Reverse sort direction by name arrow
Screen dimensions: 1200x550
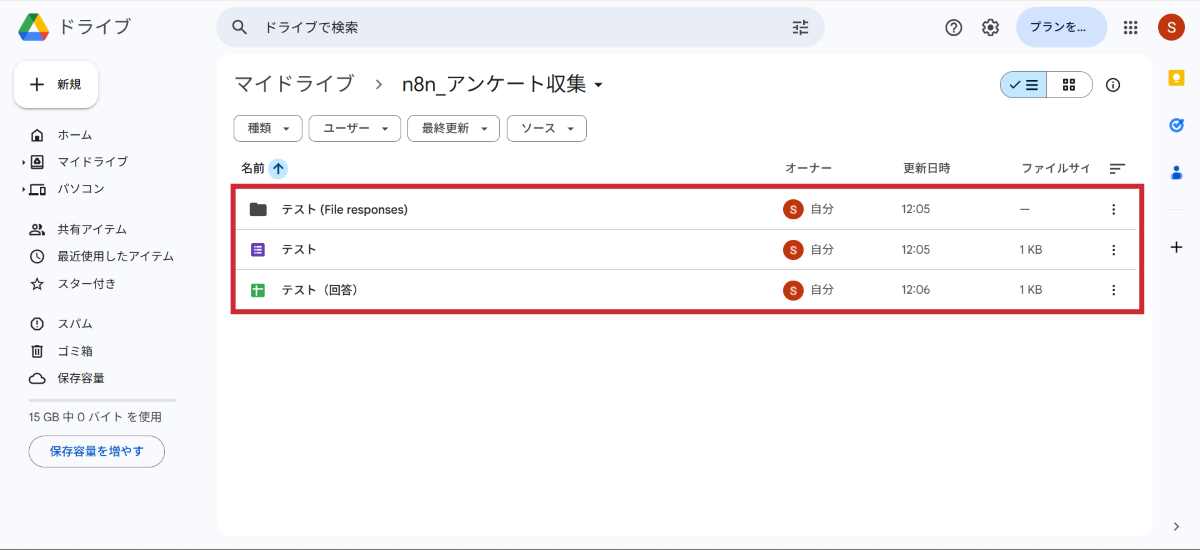278,168
